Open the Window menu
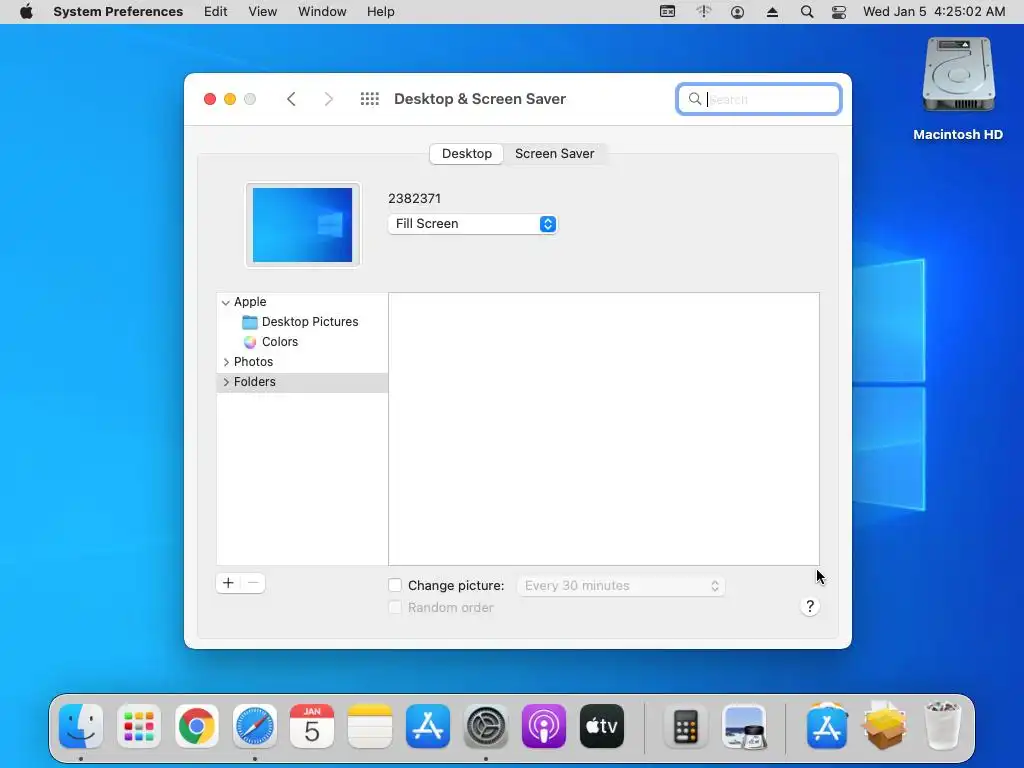 [x=322, y=12]
